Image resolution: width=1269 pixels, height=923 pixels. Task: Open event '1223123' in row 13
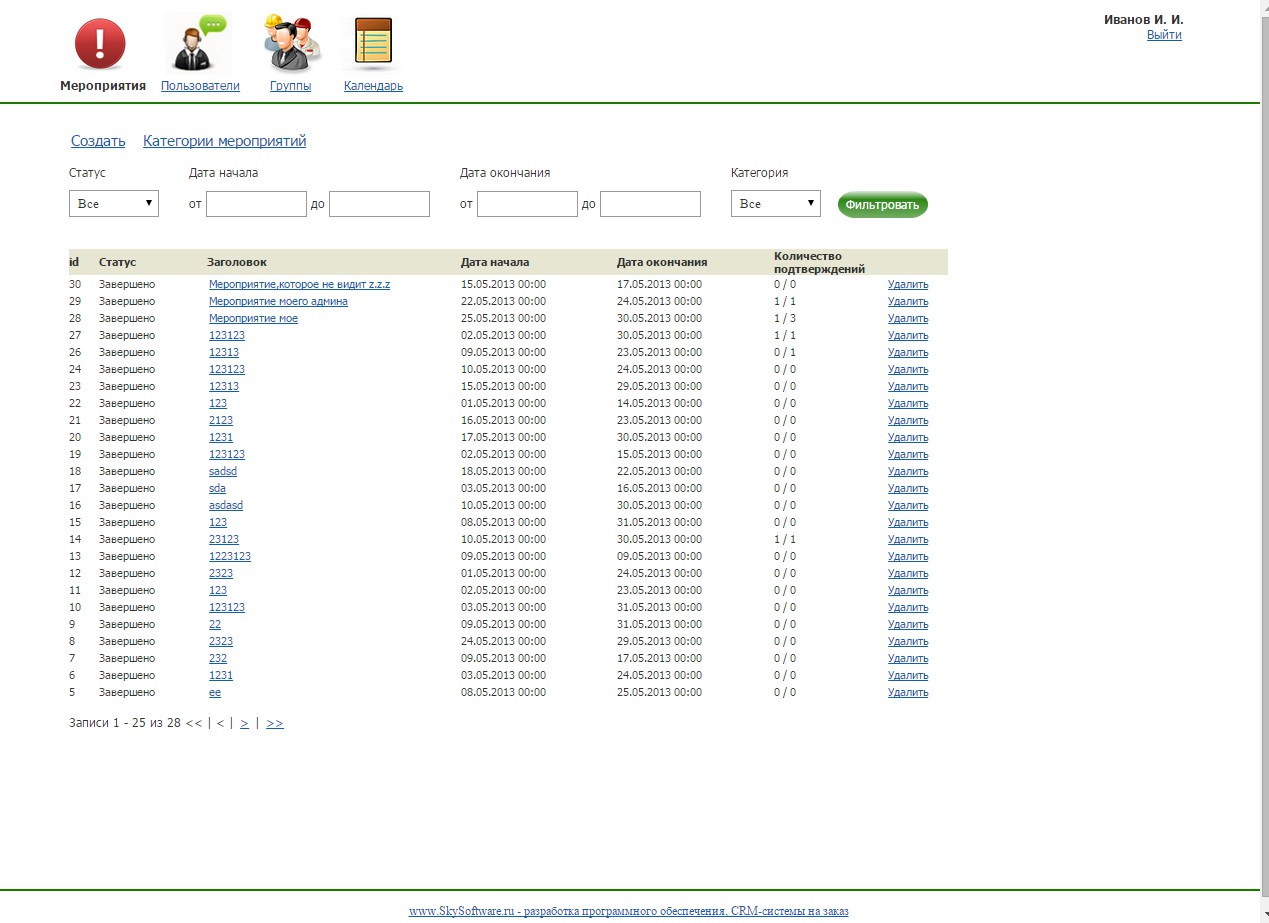coord(230,557)
